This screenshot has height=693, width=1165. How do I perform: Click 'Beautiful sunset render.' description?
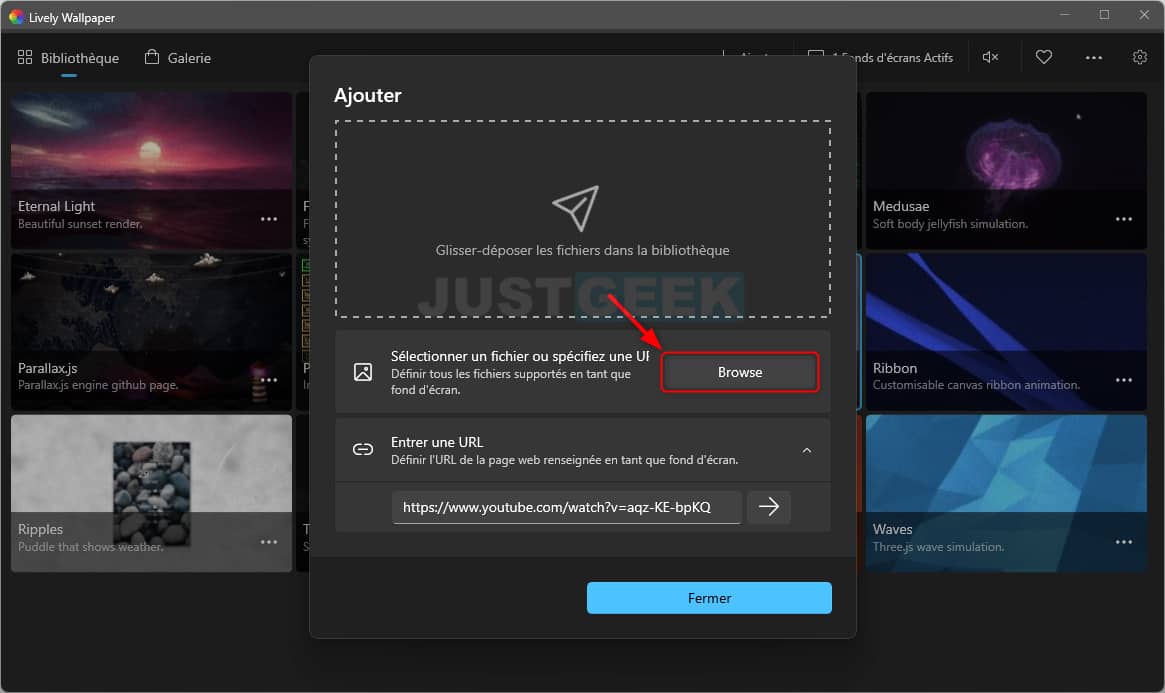click(79, 224)
